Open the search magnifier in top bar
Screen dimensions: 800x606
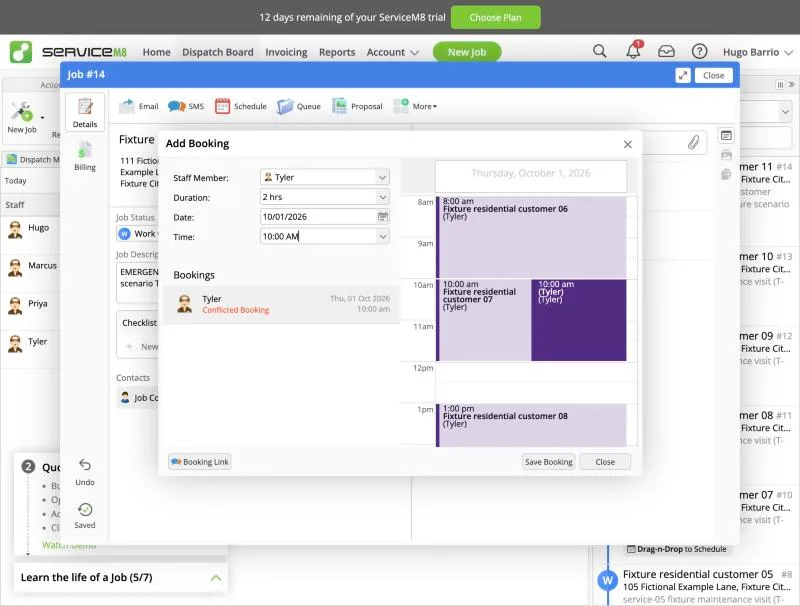pos(599,51)
